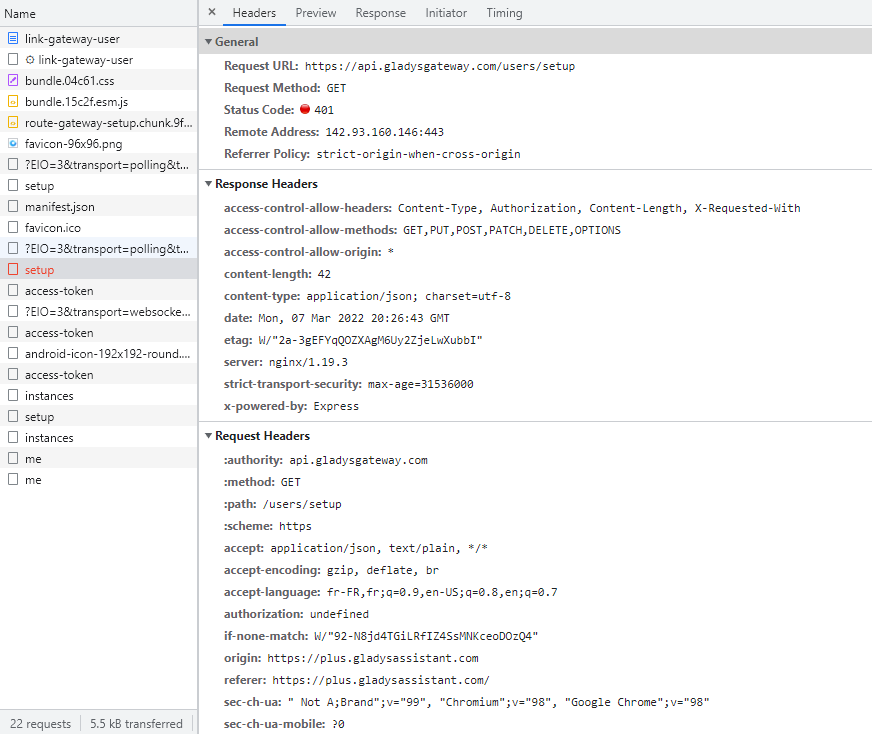Screen dimensions: 872x734
Task: Select the bundle.15c2f.esm.js request
Action: click(99, 102)
